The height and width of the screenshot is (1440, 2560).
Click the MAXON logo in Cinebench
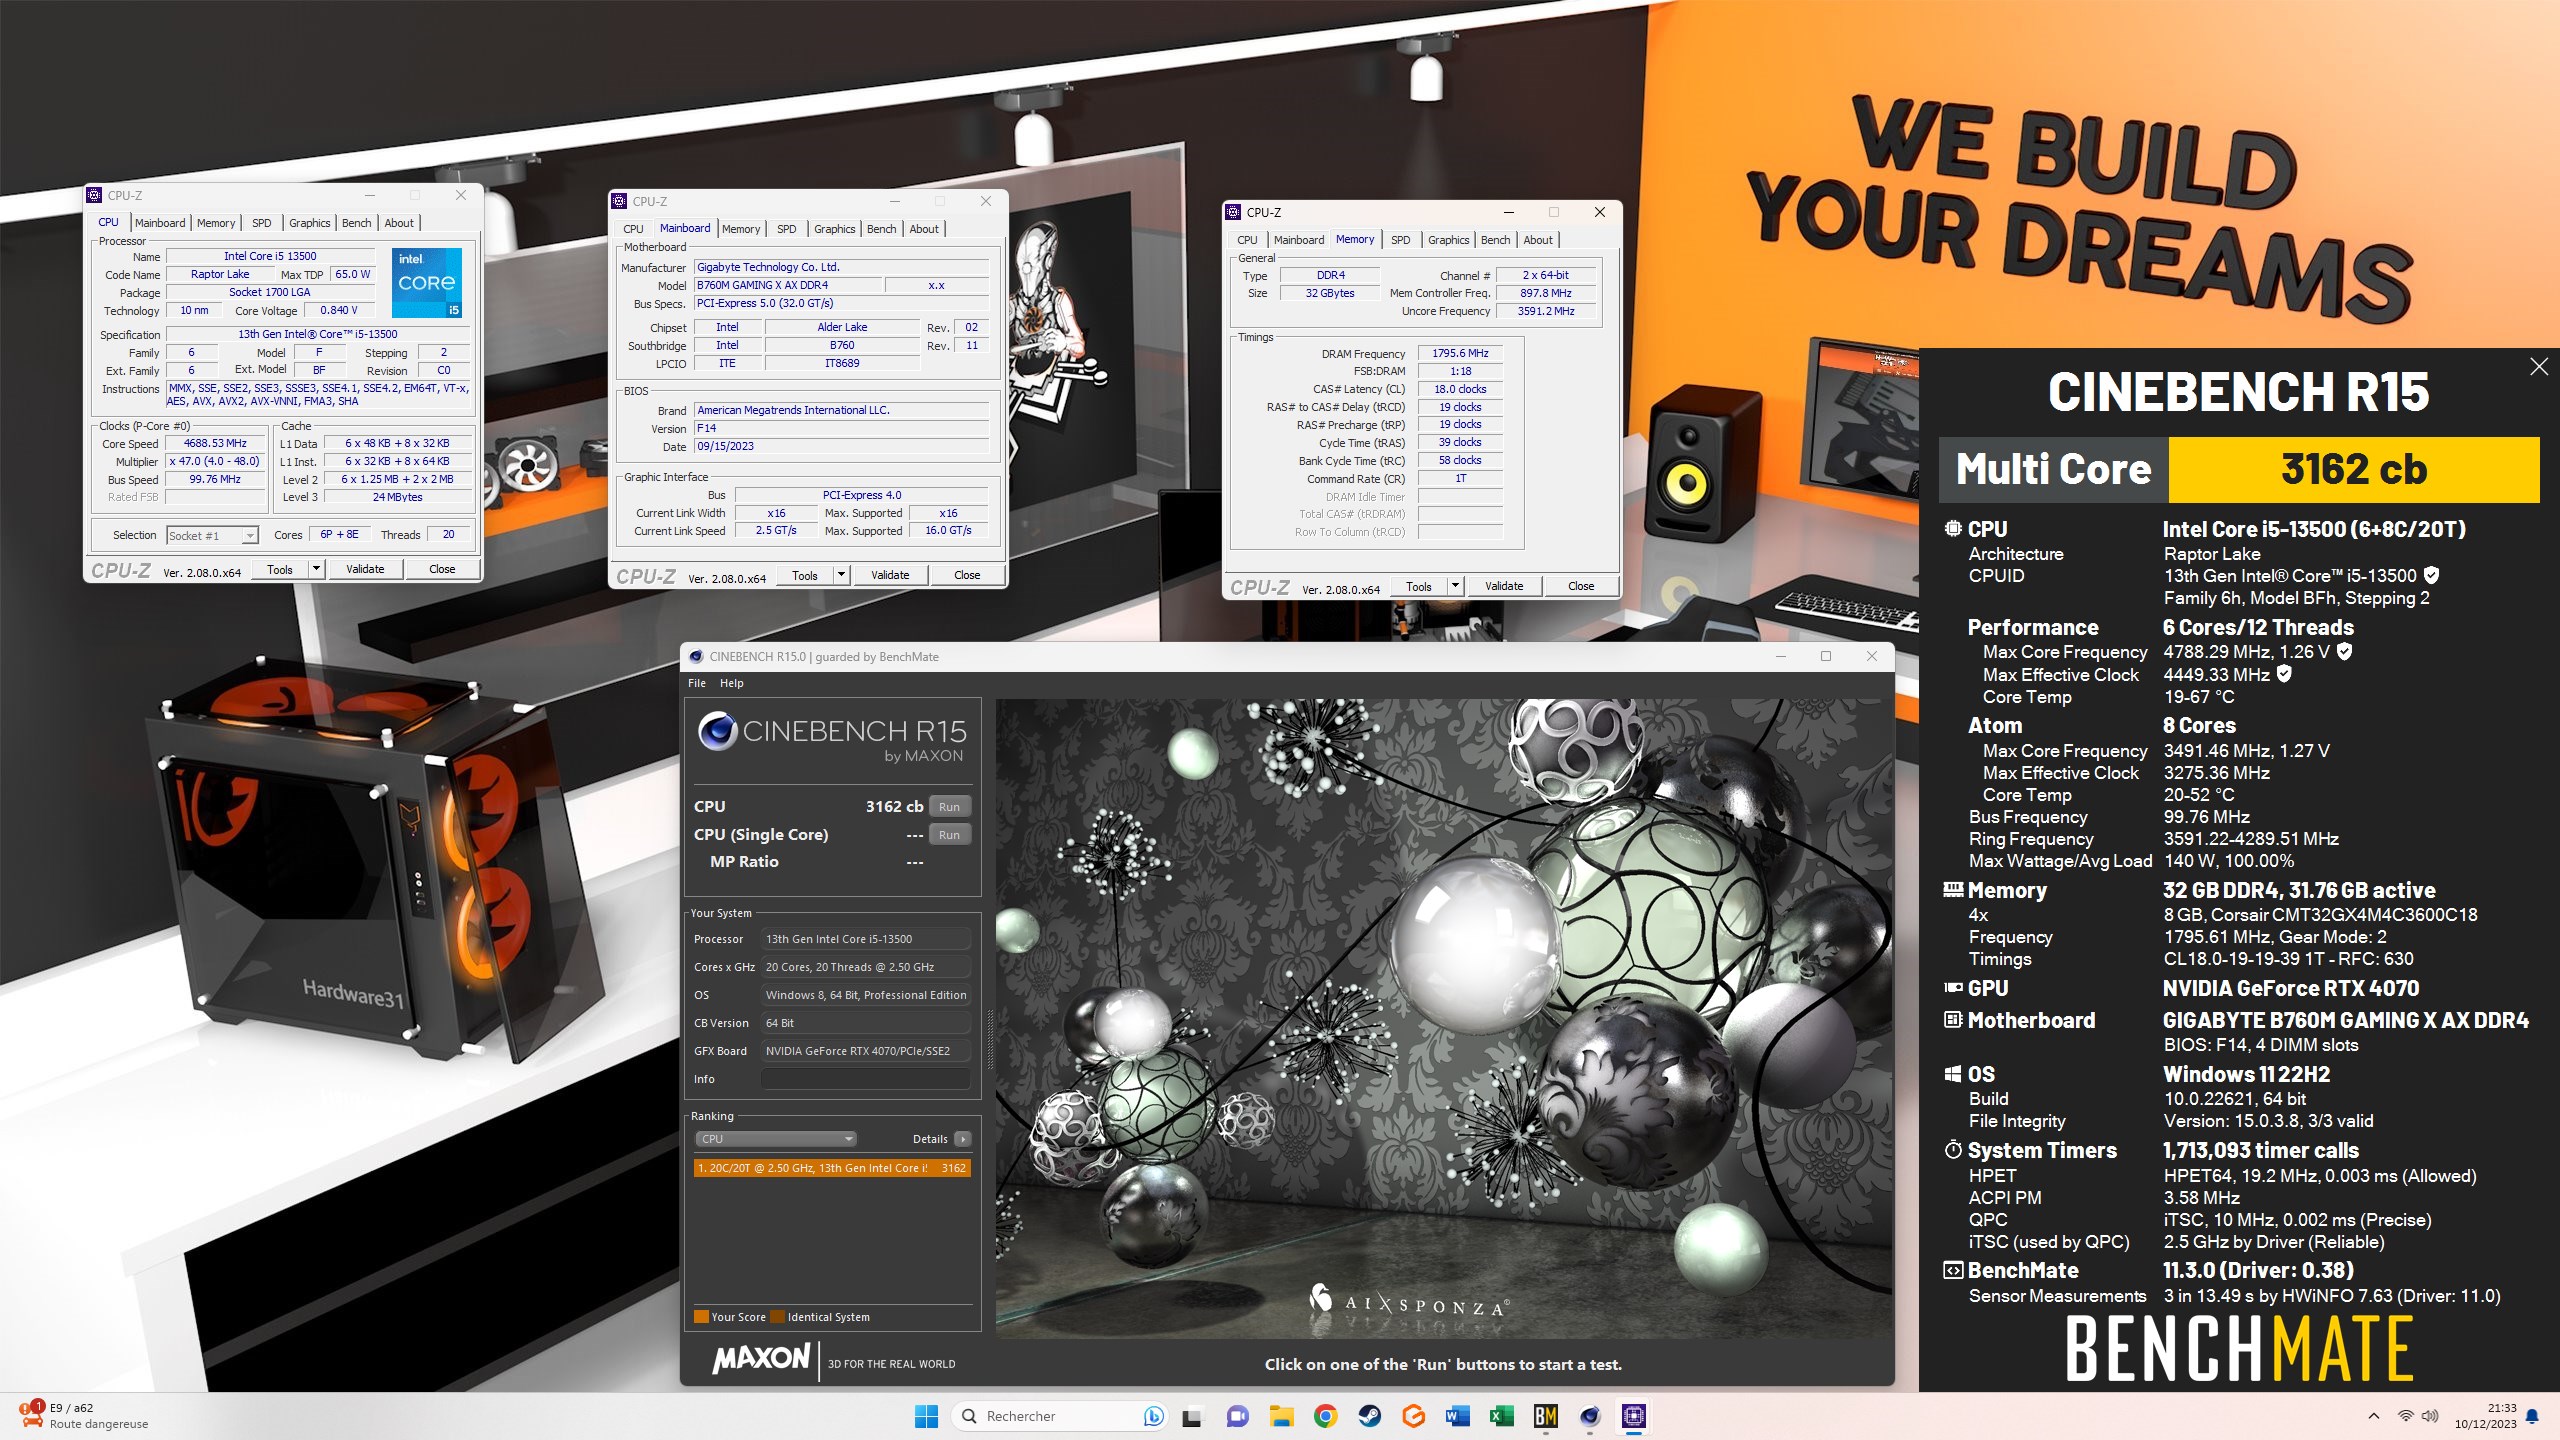pos(761,1360)
